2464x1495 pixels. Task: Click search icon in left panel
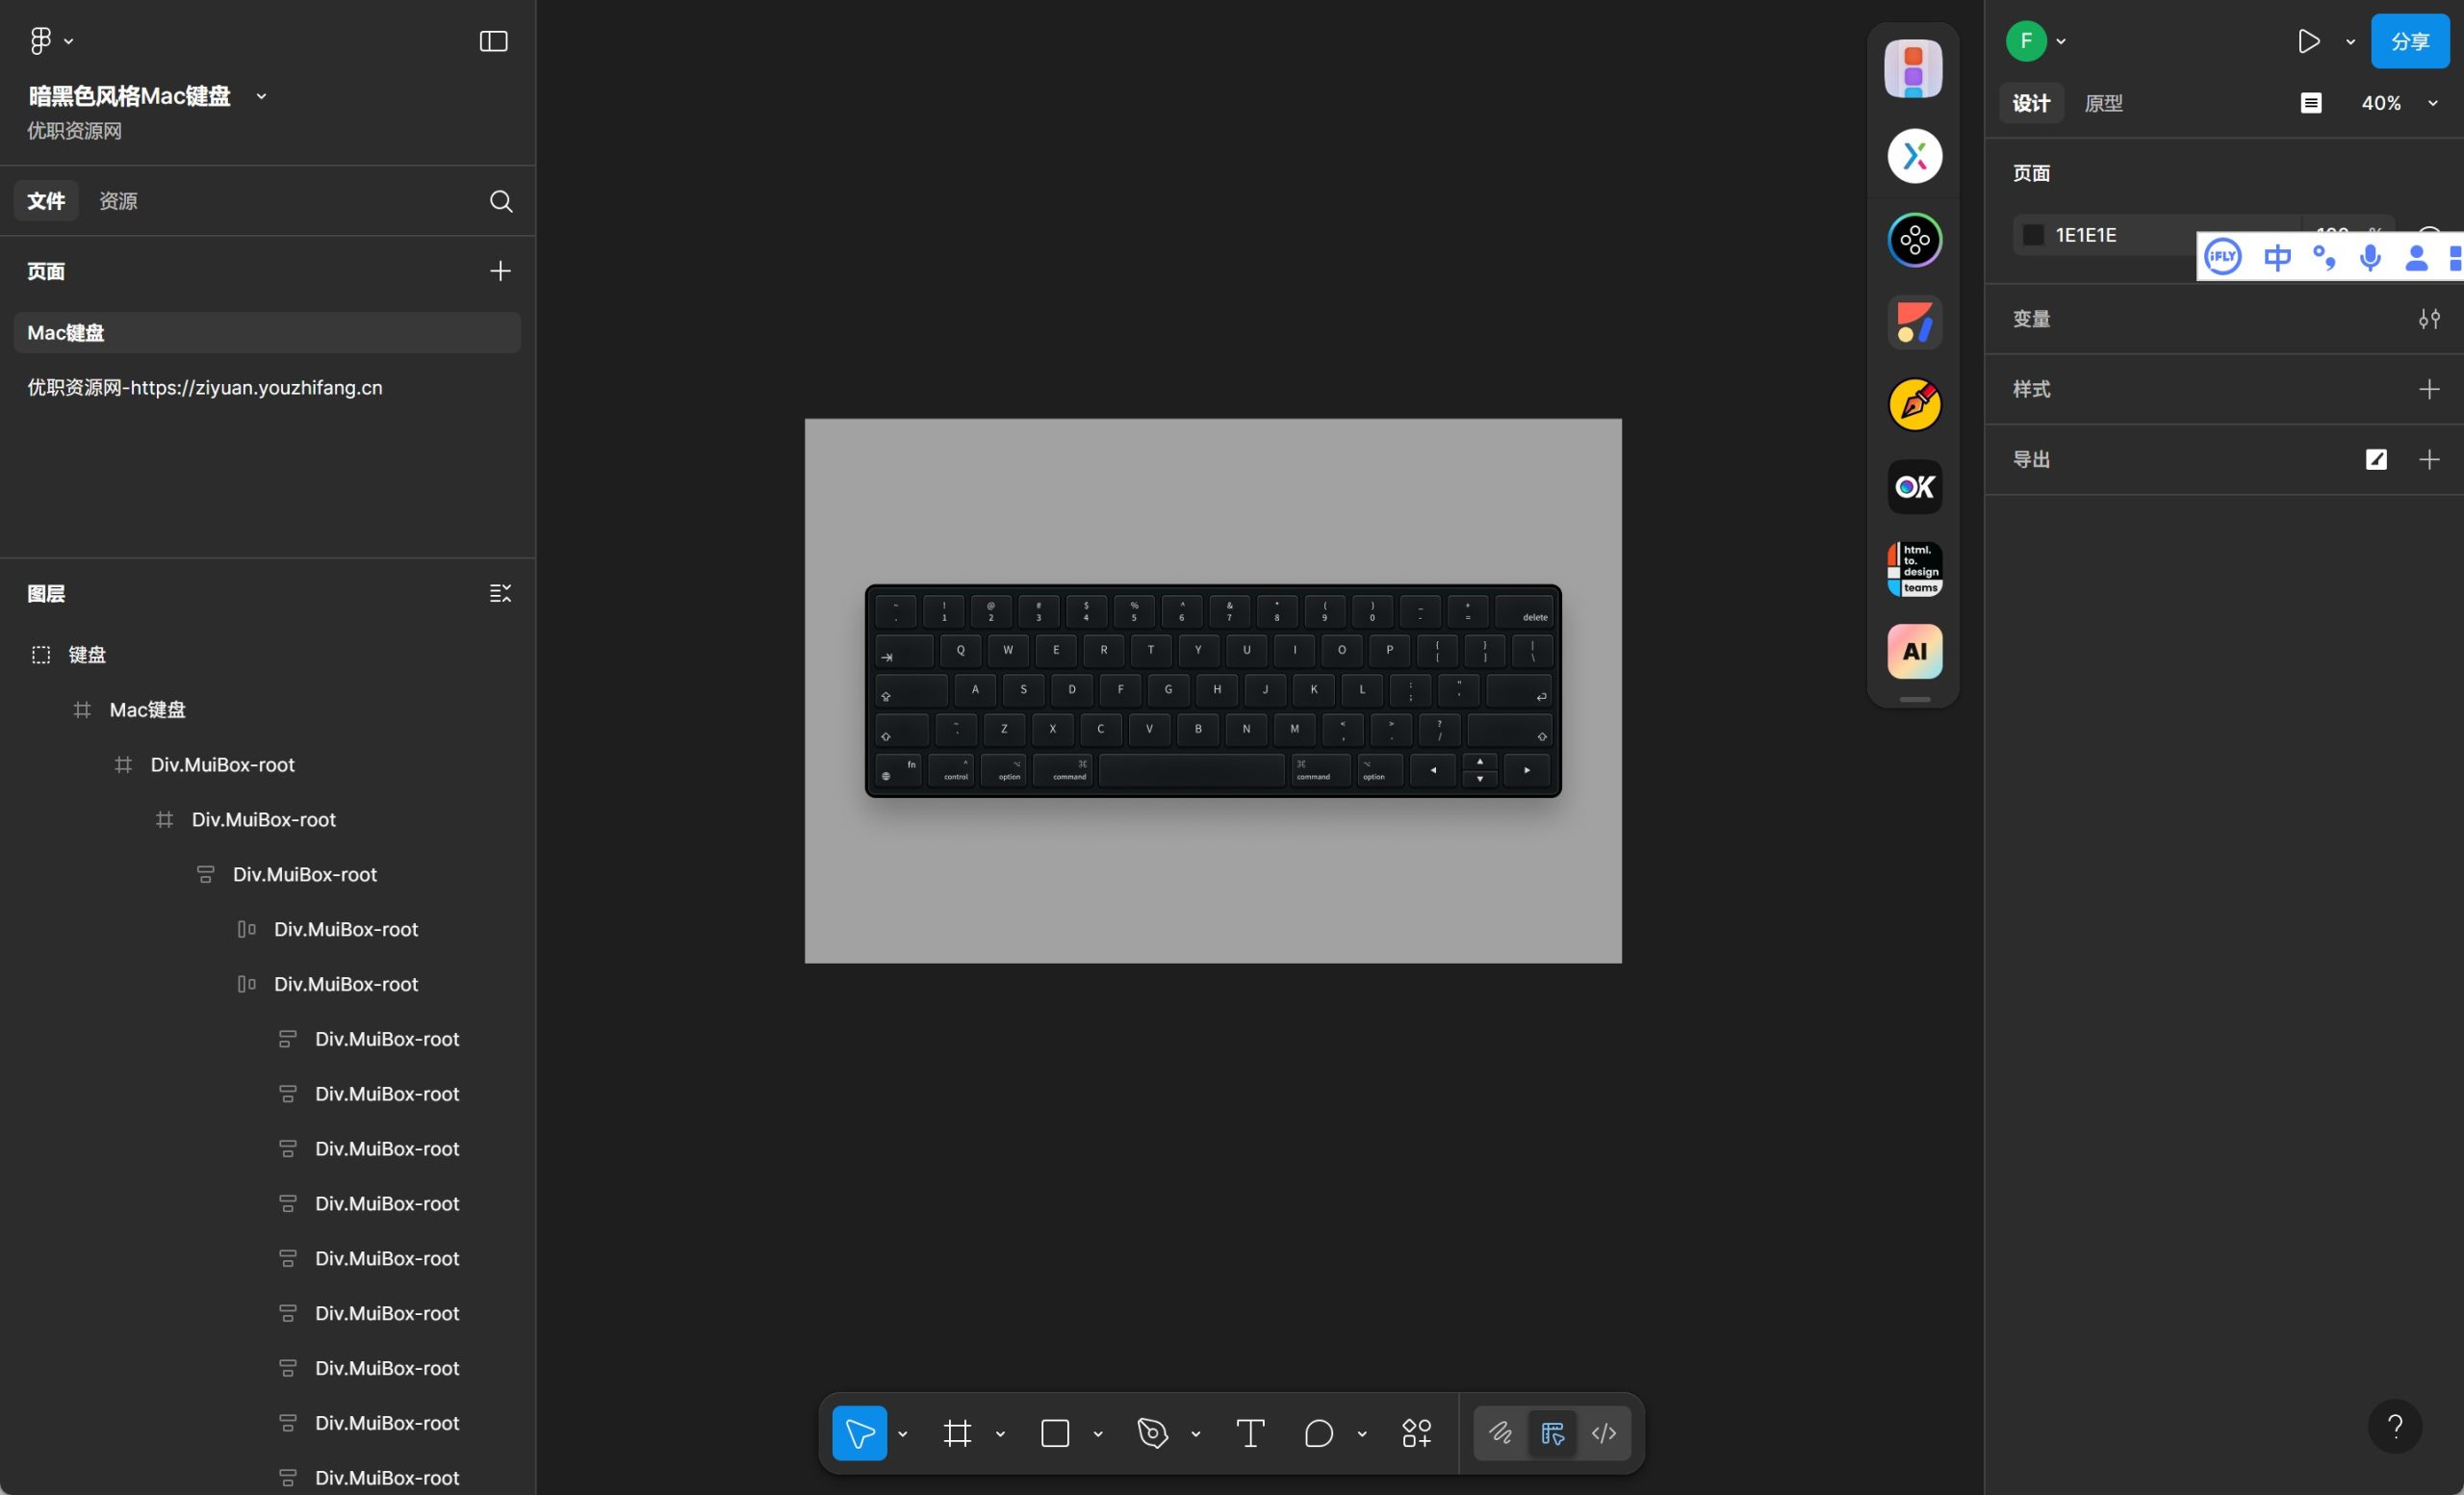point(501,201)
